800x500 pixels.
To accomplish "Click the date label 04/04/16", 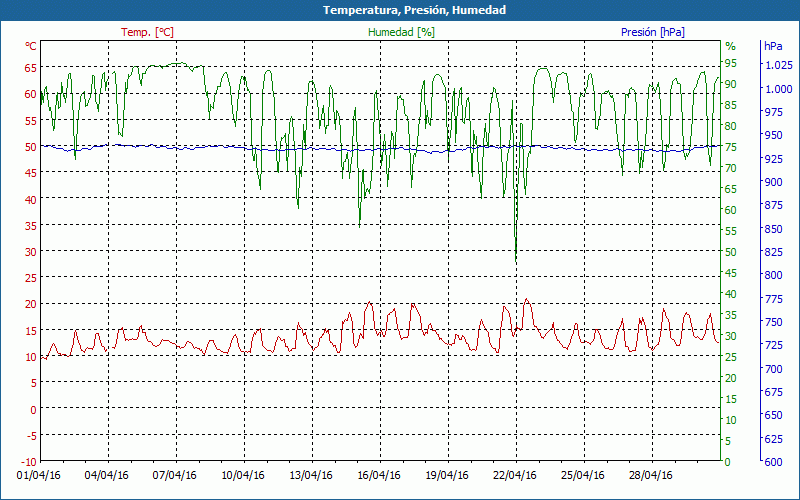I will pyautogui.click(x=107, y=475).
